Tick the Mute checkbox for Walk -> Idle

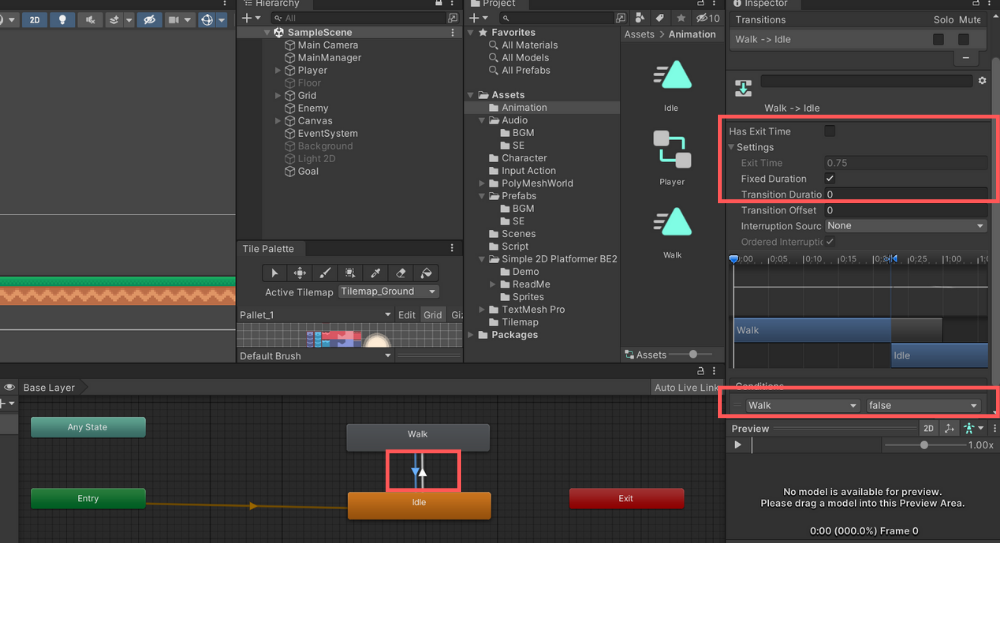(x=964, y=40)
